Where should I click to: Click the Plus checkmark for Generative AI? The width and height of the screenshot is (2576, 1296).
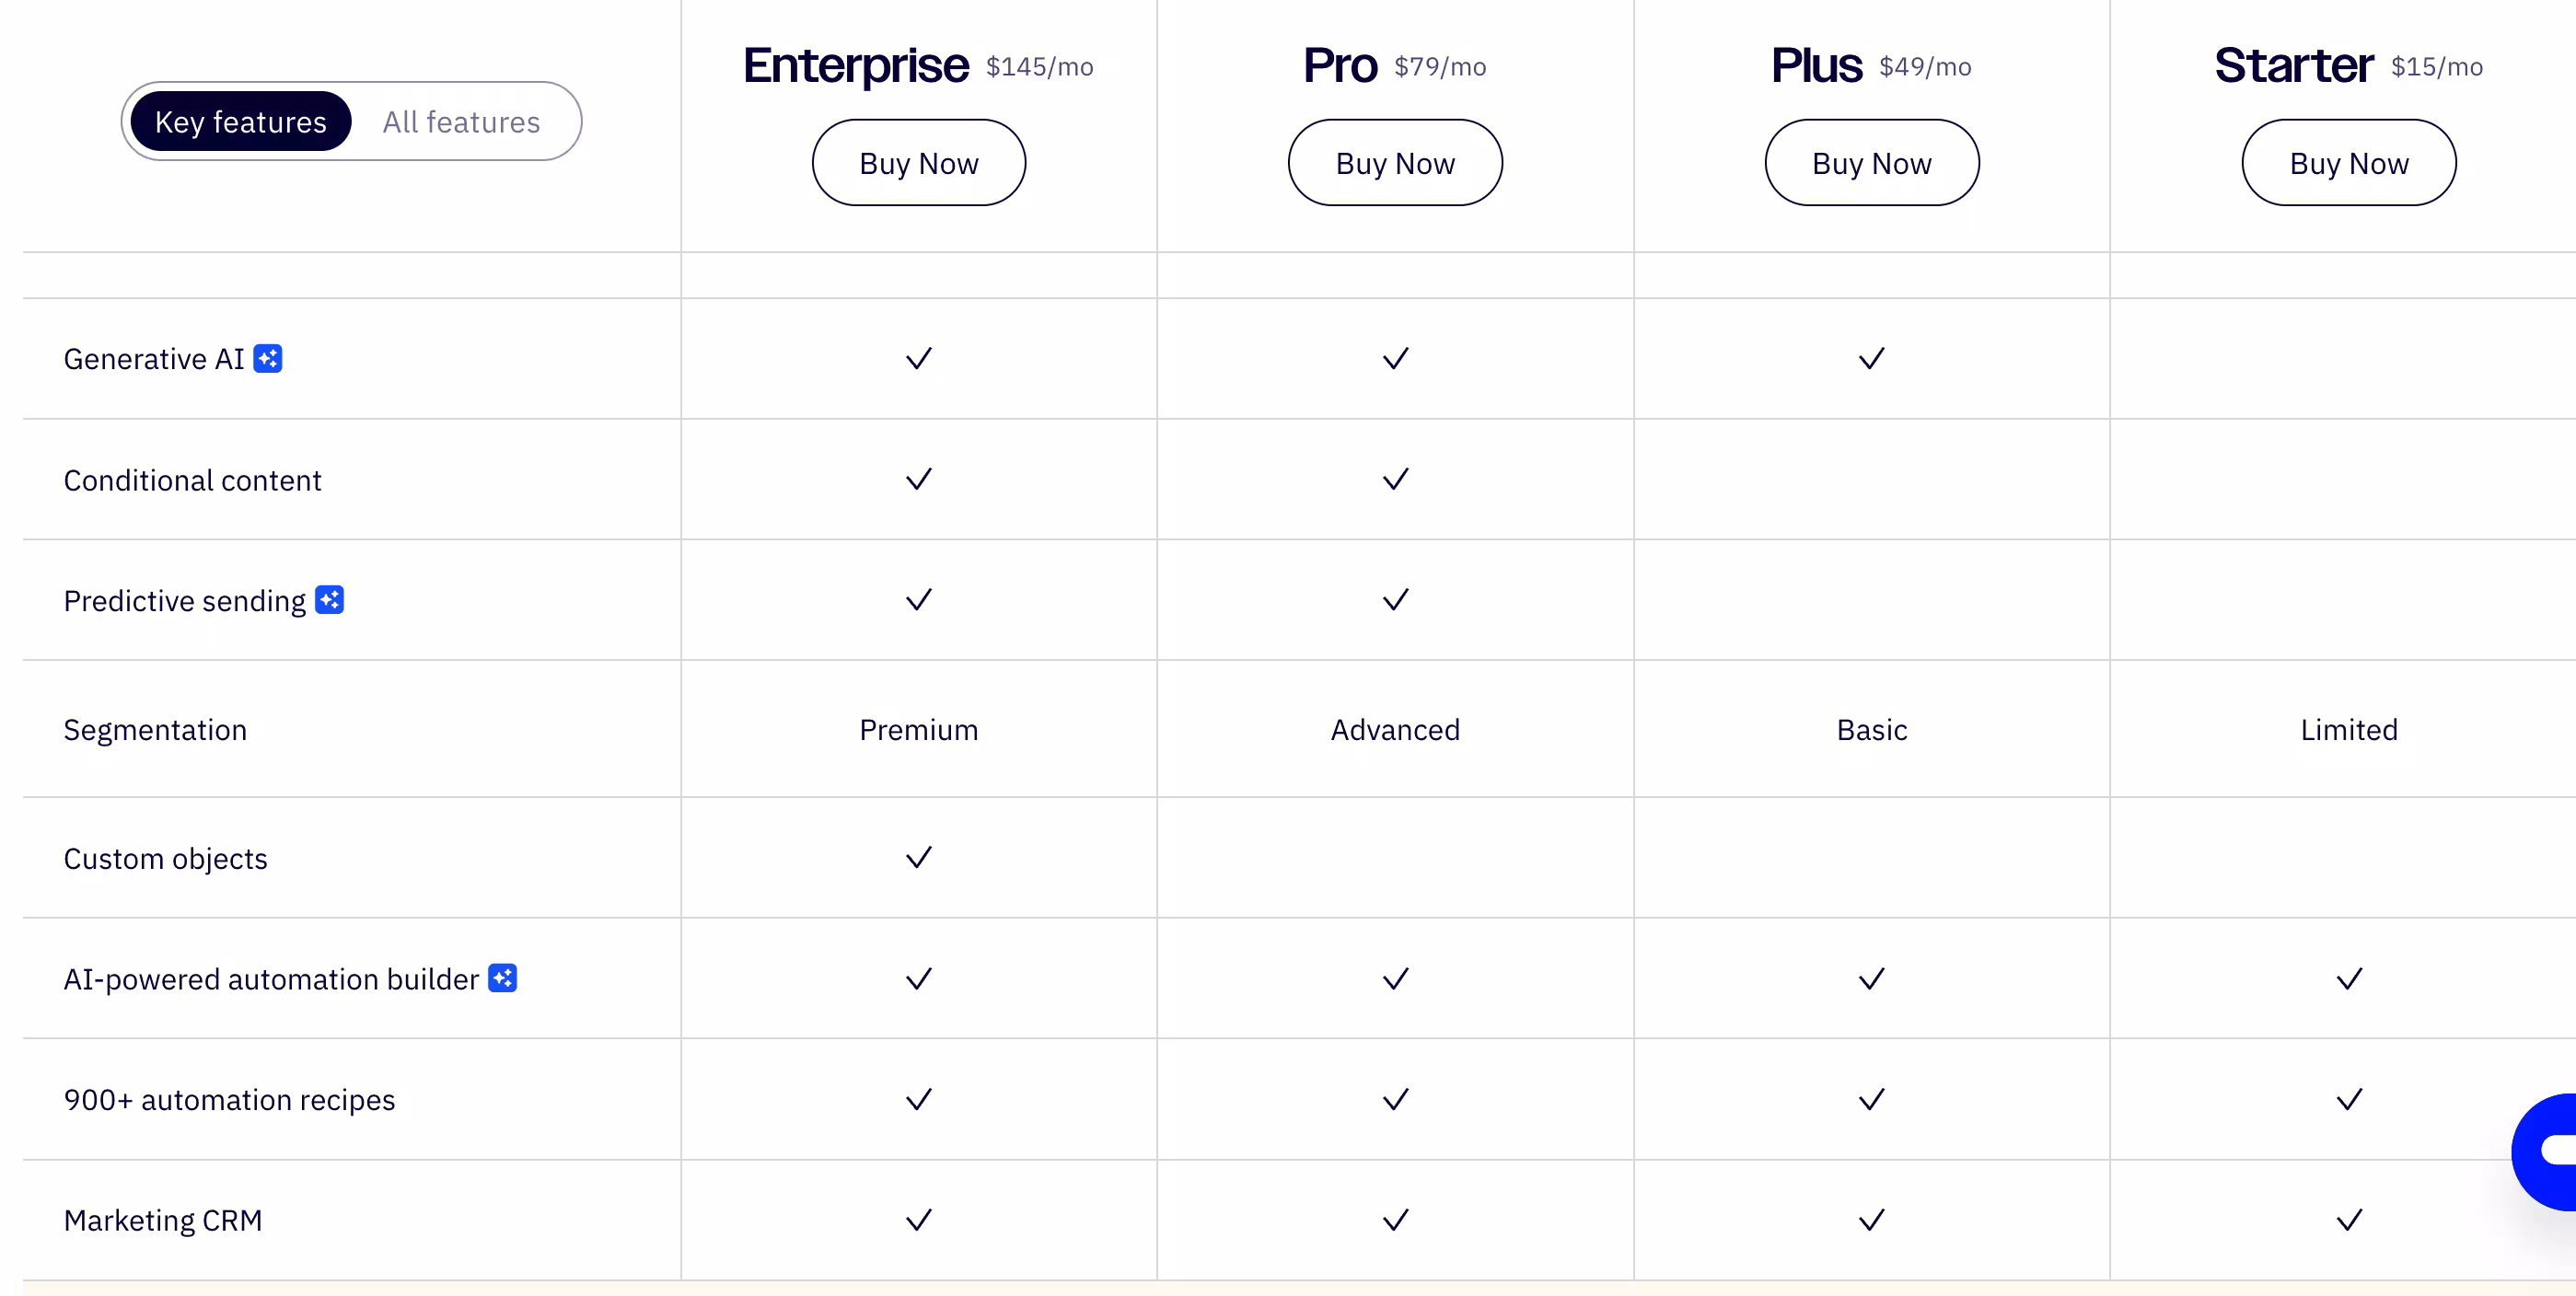pyautogui.click(x=1871, y=358)
